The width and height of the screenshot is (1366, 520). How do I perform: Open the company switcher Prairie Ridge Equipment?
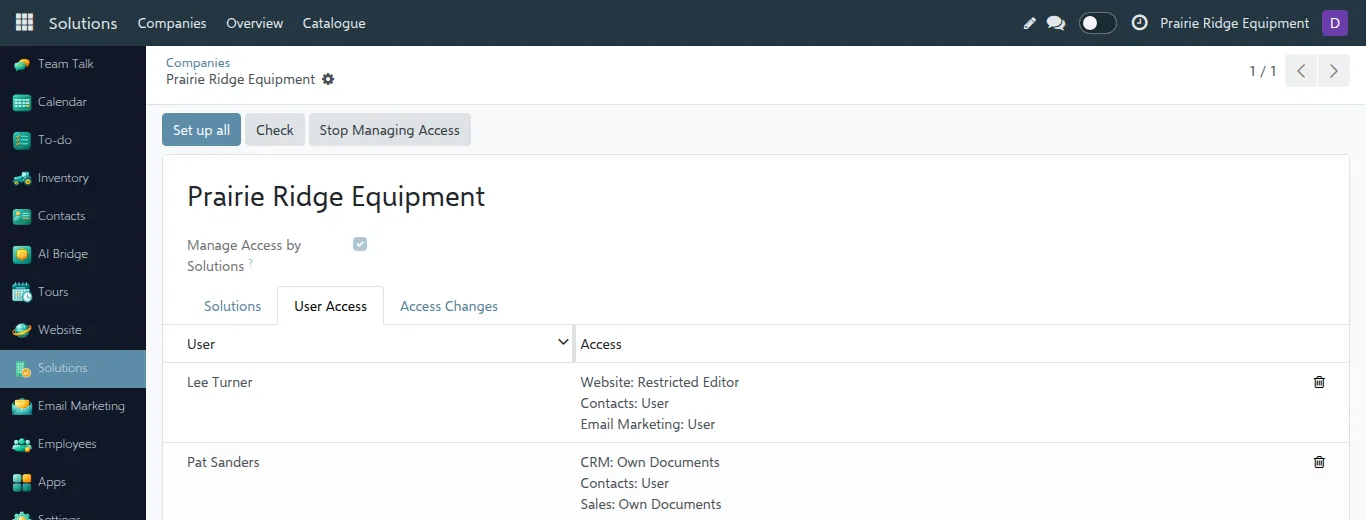pos(1234,23)
